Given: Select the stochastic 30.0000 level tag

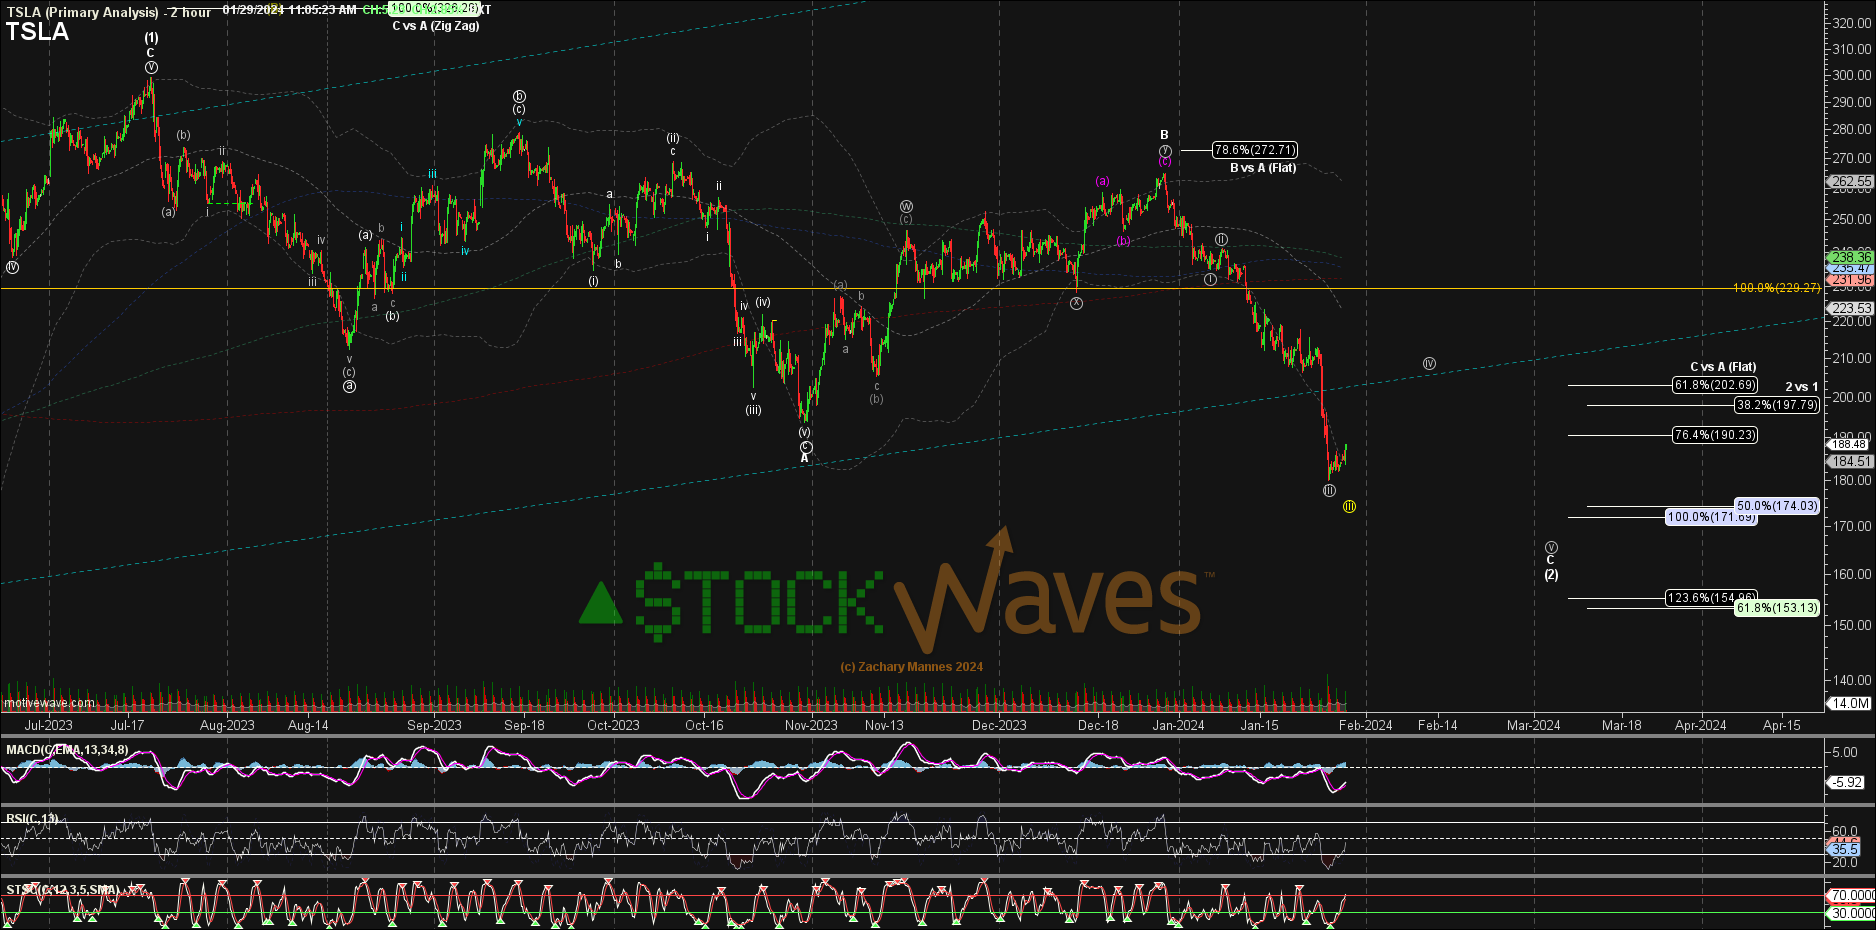Looking at the screenshot, I should click(1851, 913).
